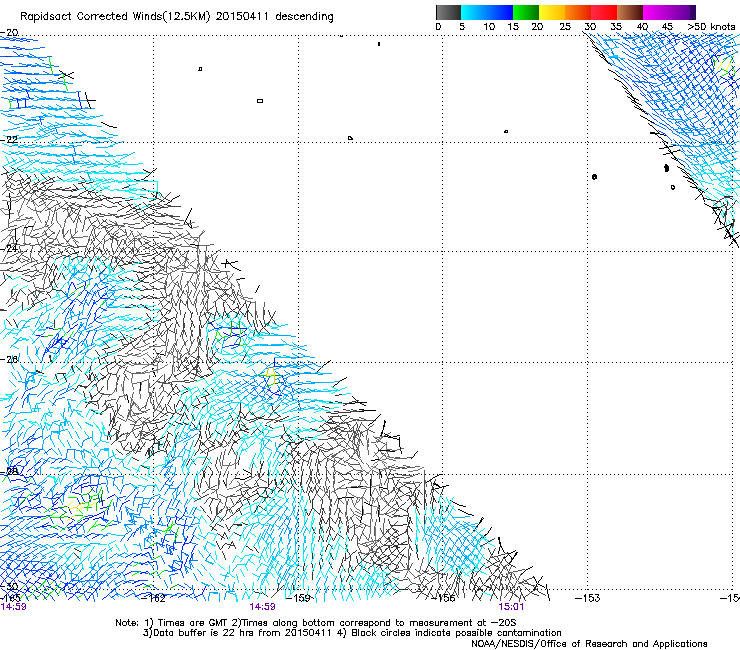The width and height of the screenshot is (740, 650).
Task: Click the magenta 40-45 knots legend segment
Action: click(656, 12)
